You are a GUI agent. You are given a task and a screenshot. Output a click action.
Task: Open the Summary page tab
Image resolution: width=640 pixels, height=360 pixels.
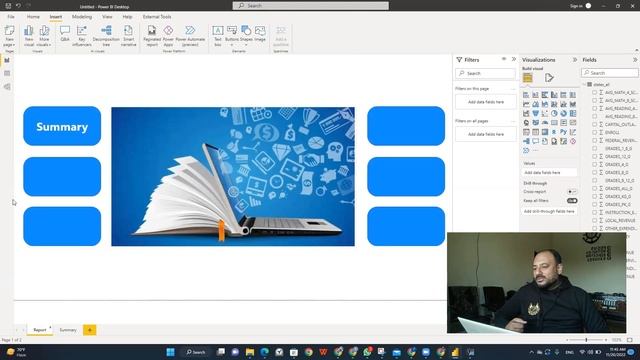coord(68,330)
